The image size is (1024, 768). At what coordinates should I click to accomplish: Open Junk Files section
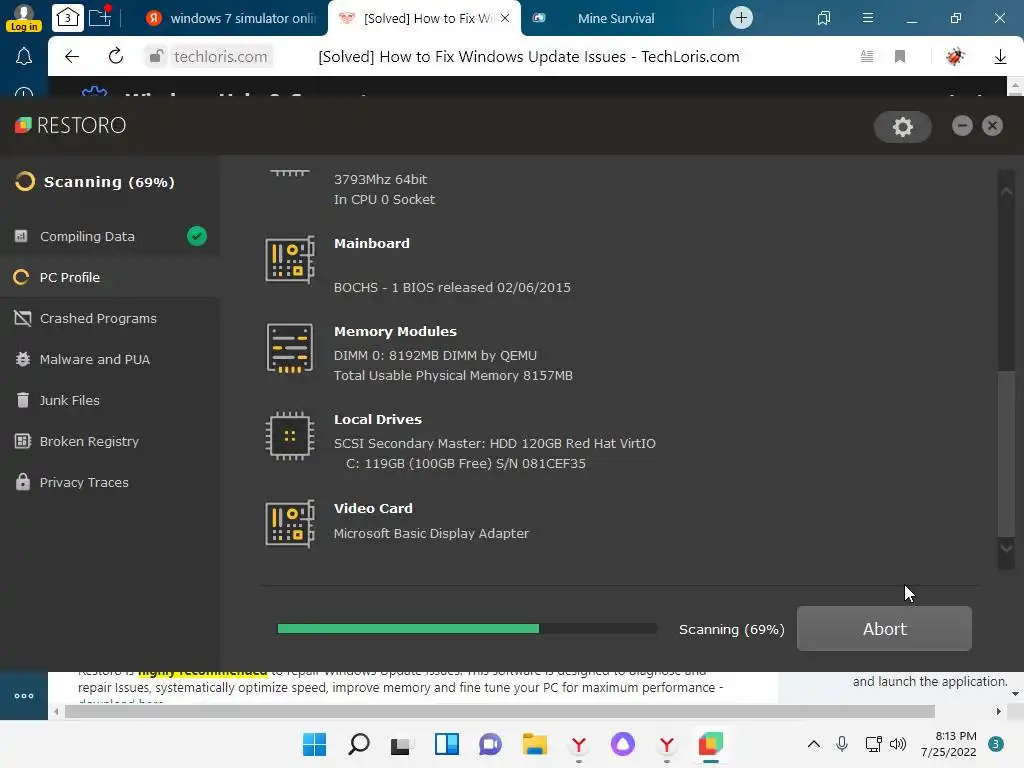[110, 400]
